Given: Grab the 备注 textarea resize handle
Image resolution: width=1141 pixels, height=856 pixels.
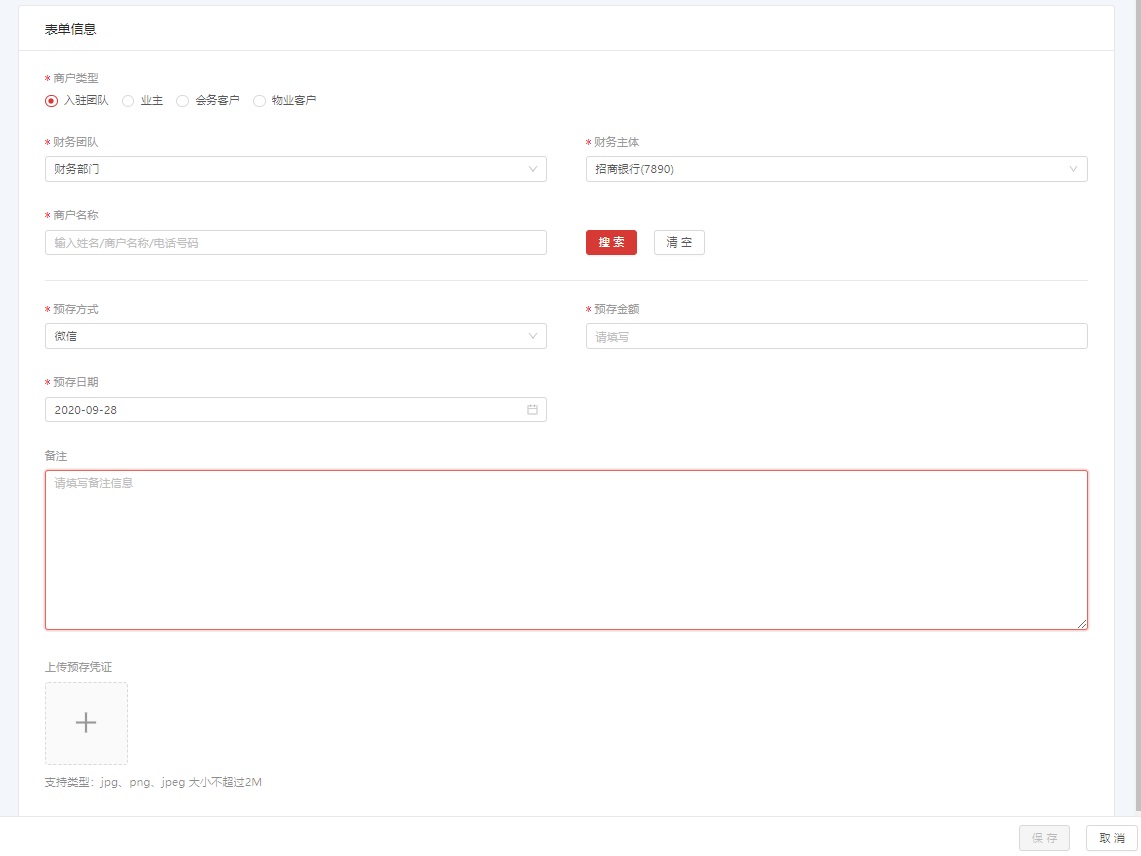Looking at the screenshot, I should tap(1082, 624).
